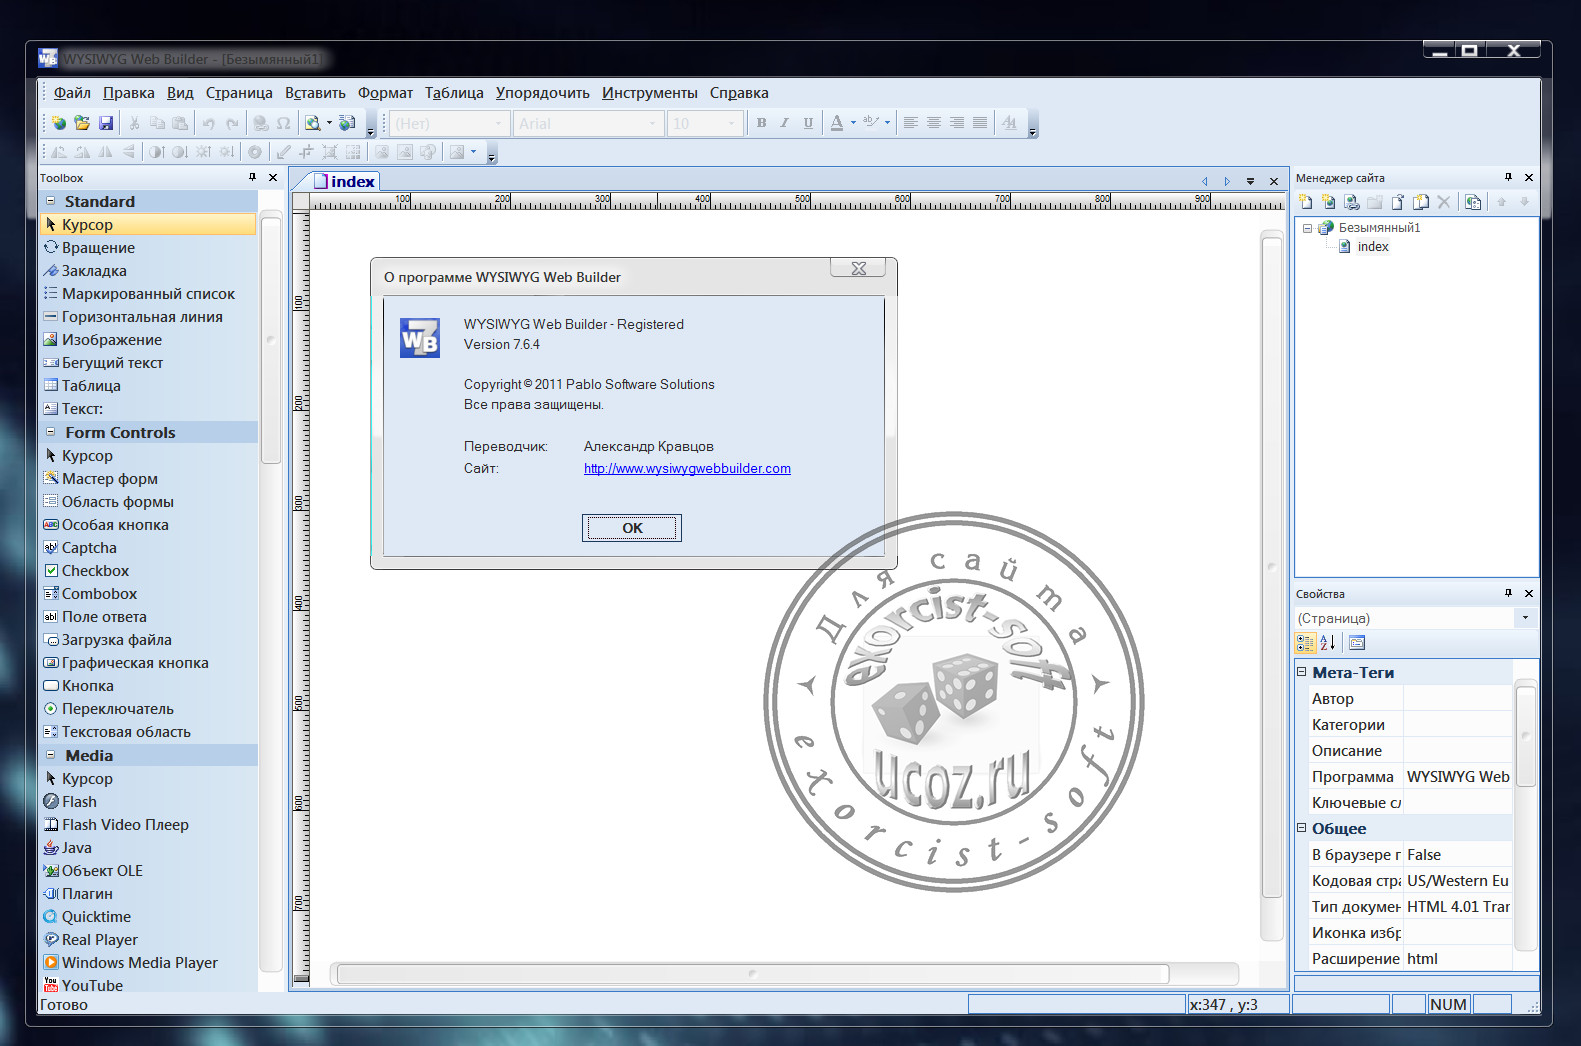Select the Таблица tool in Toolbox
This screenshot has width=1581, height=1046.
[x=91, y=386]
